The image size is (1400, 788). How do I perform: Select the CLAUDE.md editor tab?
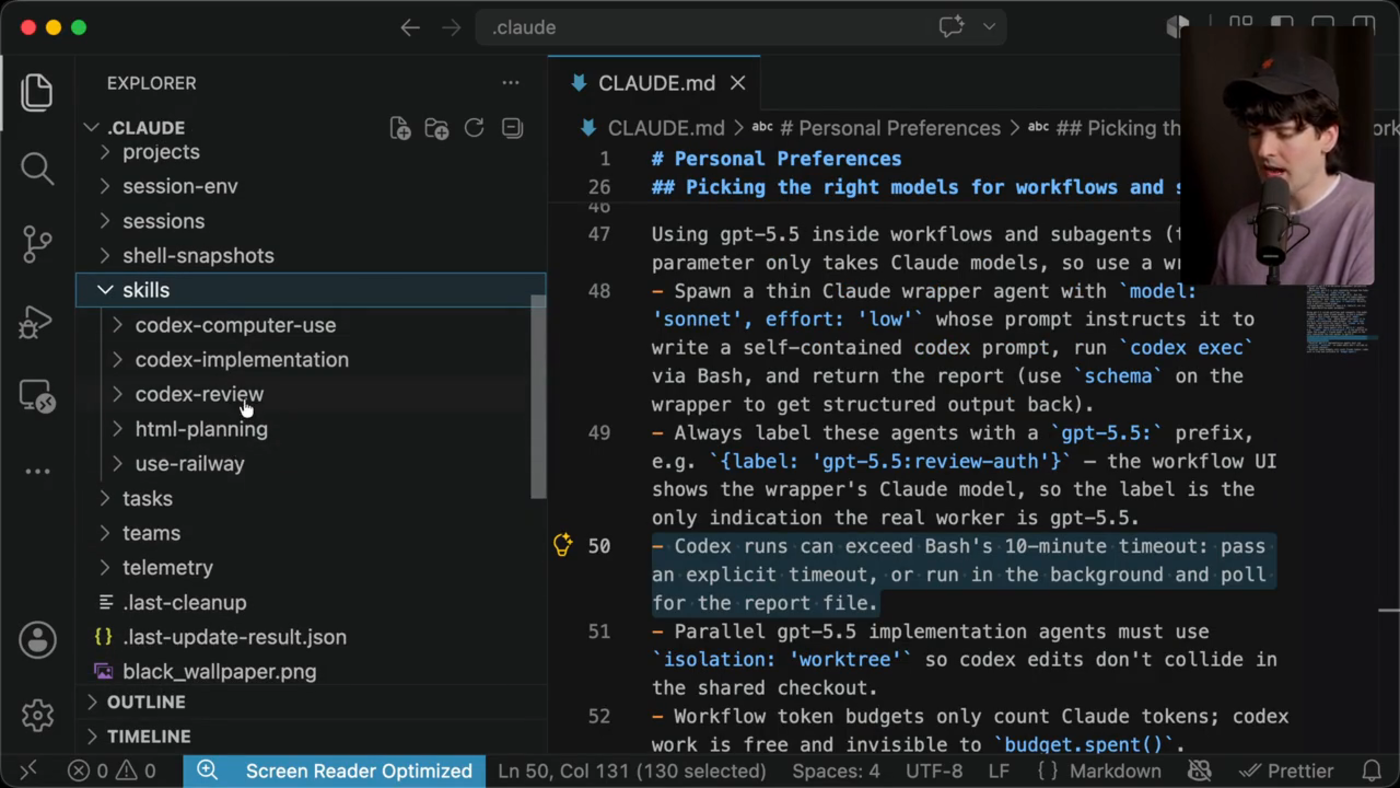(655, 83)
